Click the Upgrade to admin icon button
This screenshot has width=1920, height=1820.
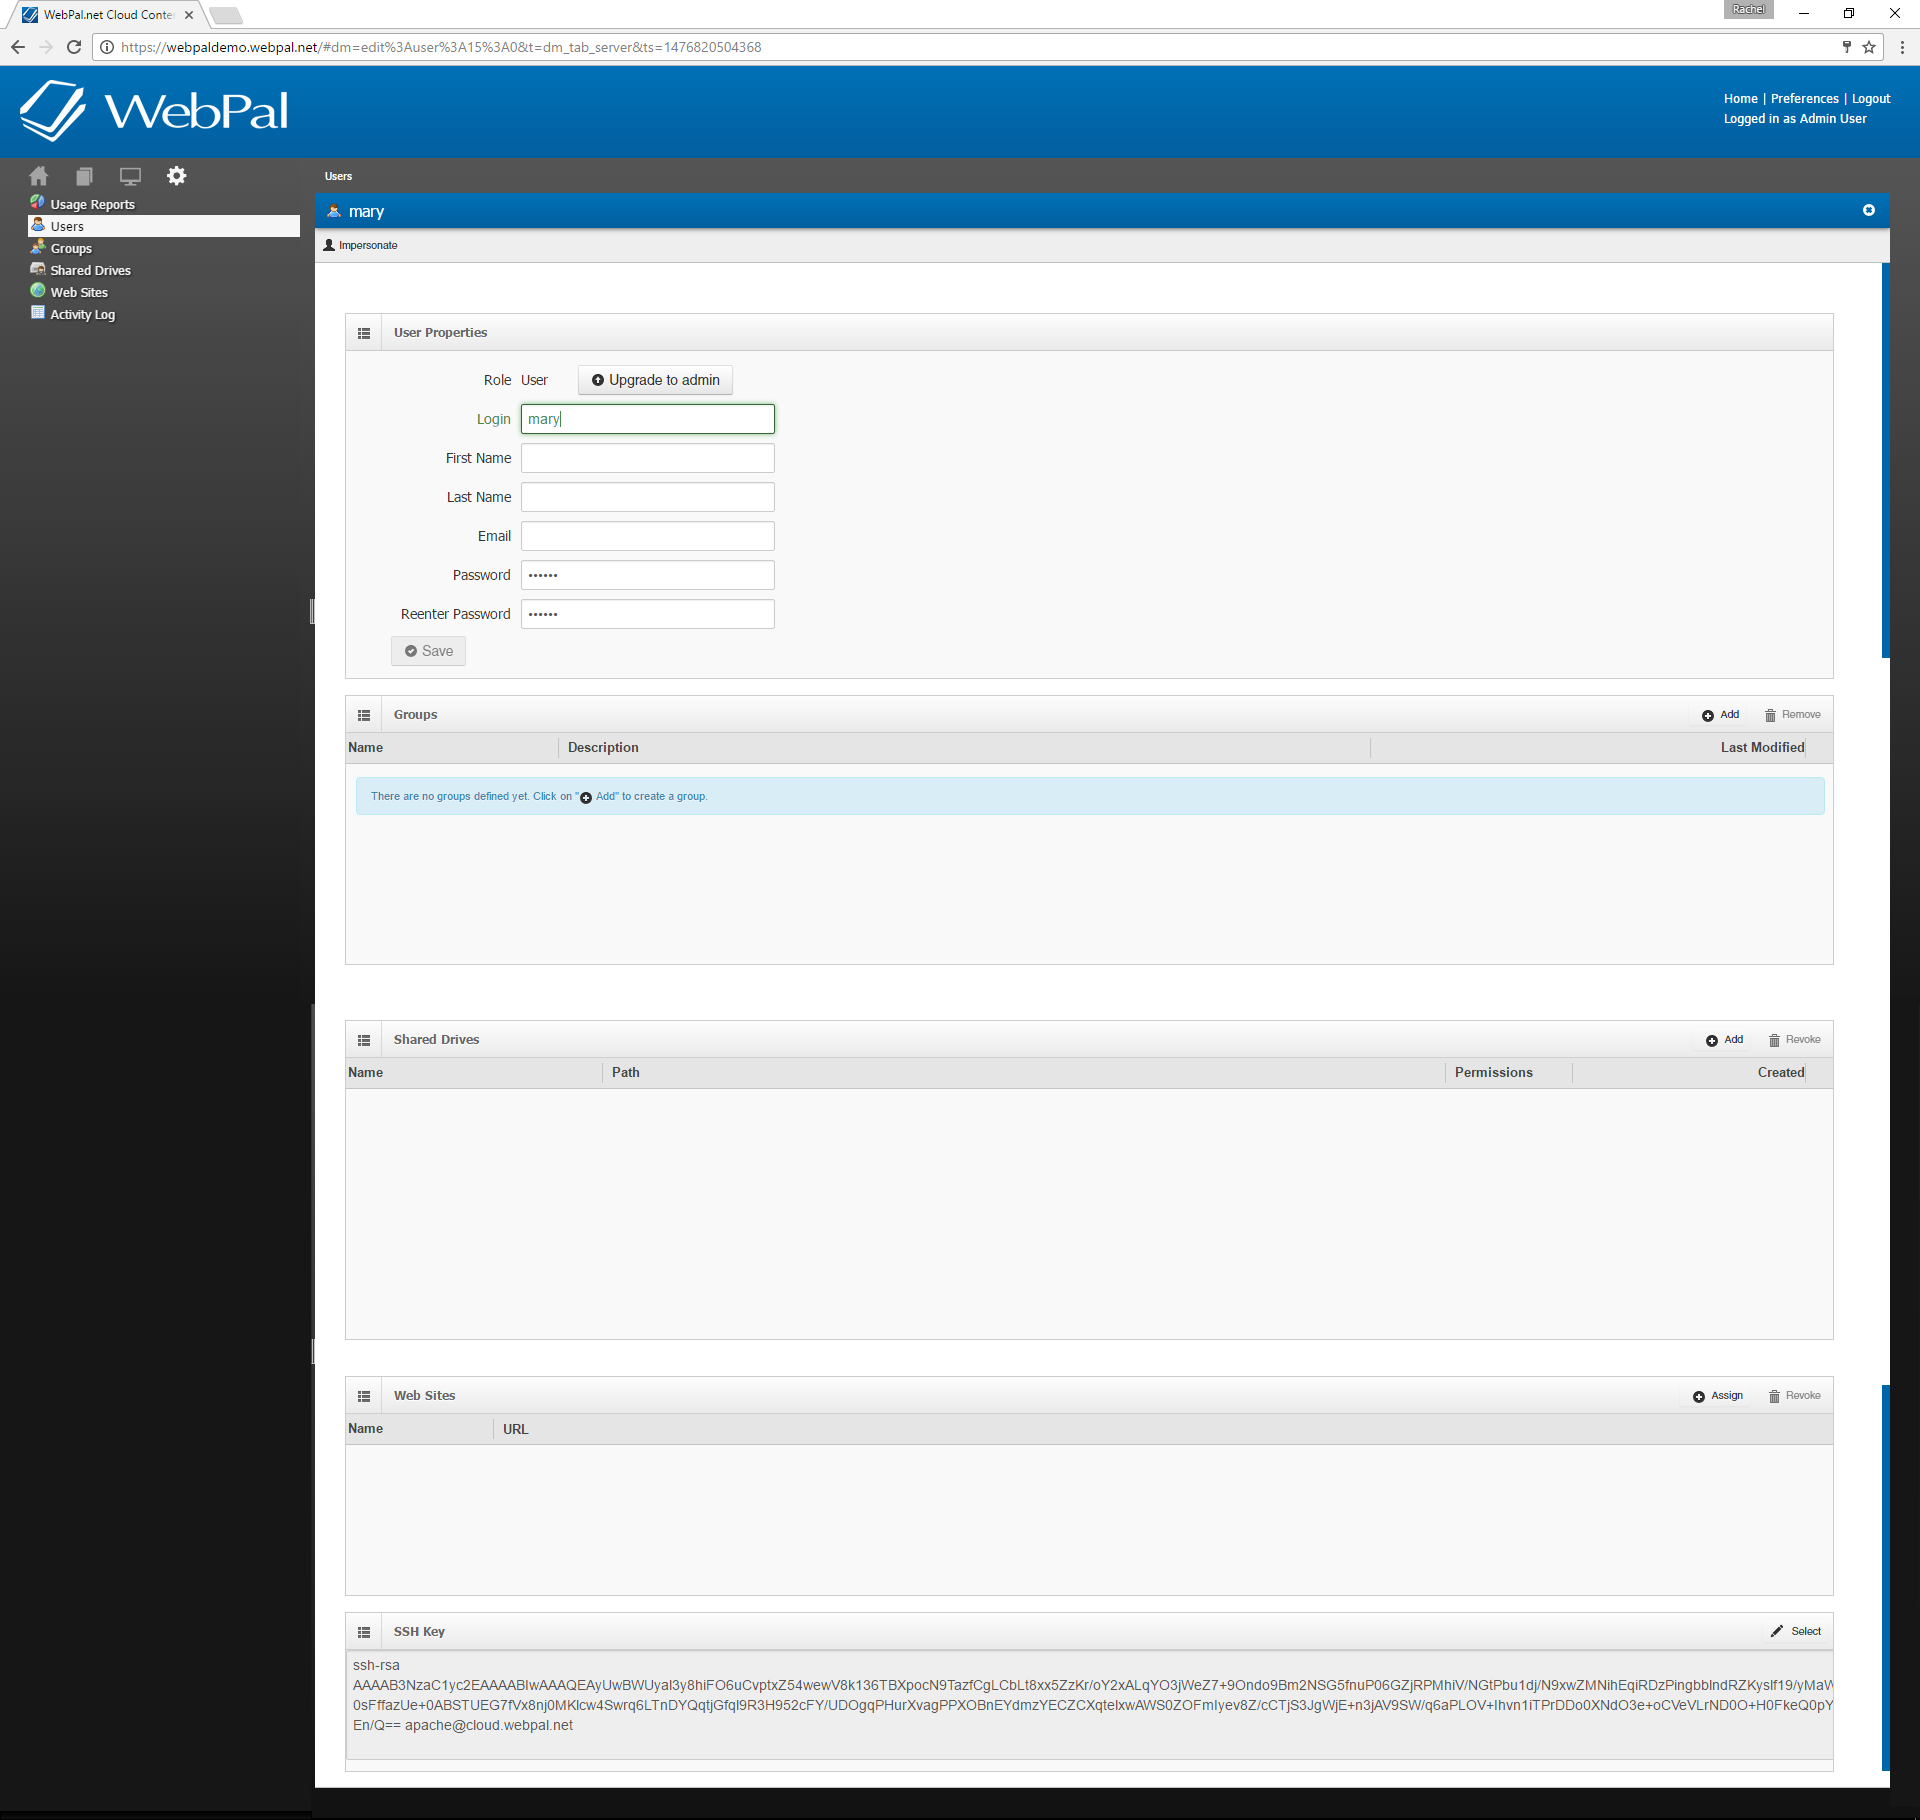(597, 380)
